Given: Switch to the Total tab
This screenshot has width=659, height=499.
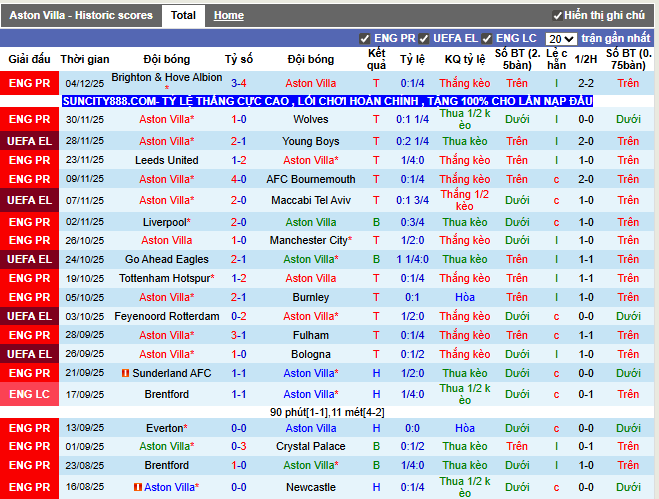Looking at the screenshot, I should tap(183, 15).
